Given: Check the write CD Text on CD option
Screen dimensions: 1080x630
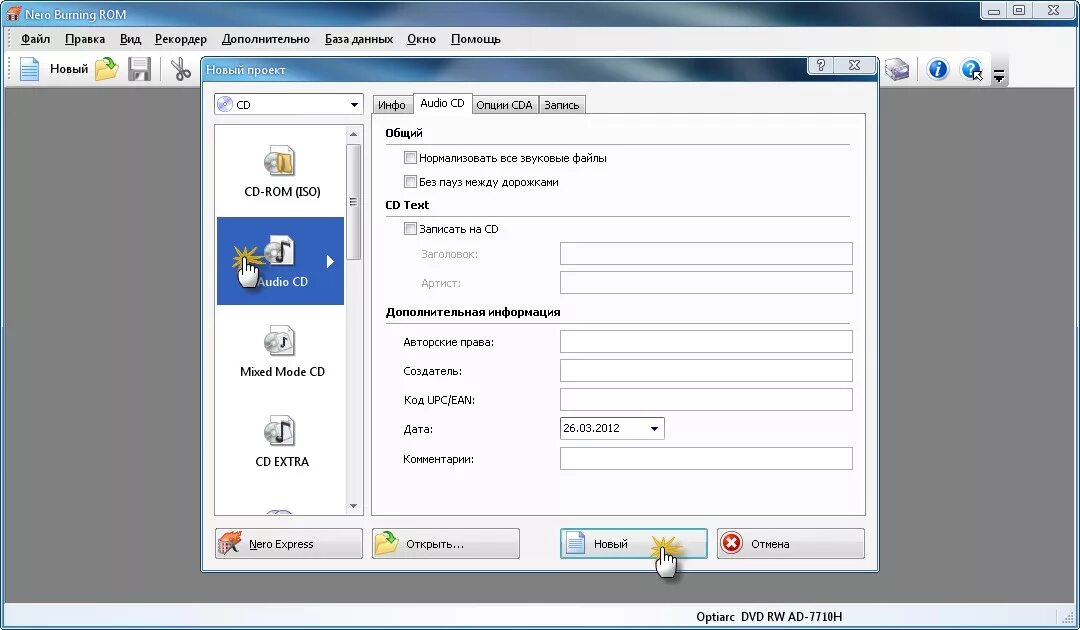Looking at the screenshot, I should click(x=411, y=229).
